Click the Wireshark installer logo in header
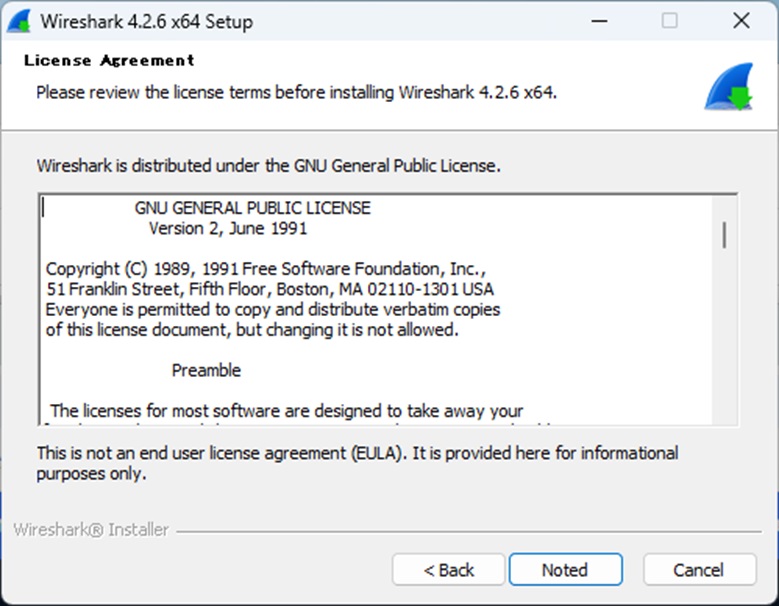 click(x=728, y=87)
